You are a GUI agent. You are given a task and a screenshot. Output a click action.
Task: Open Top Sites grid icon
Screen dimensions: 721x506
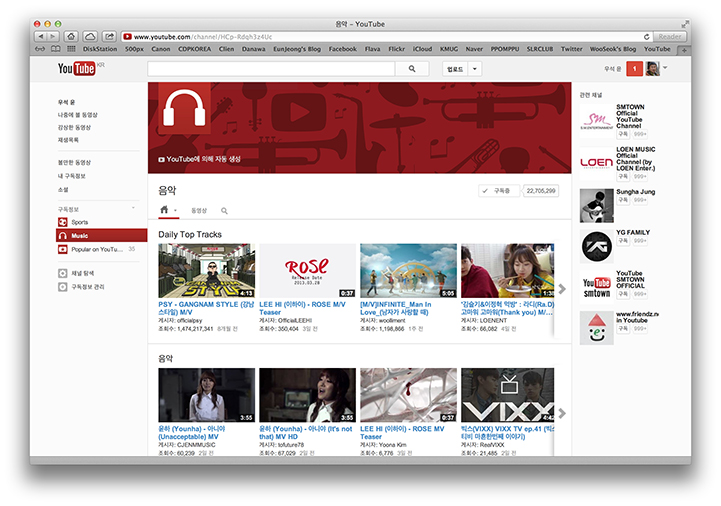pyautogui.click(x=71, y=49)
